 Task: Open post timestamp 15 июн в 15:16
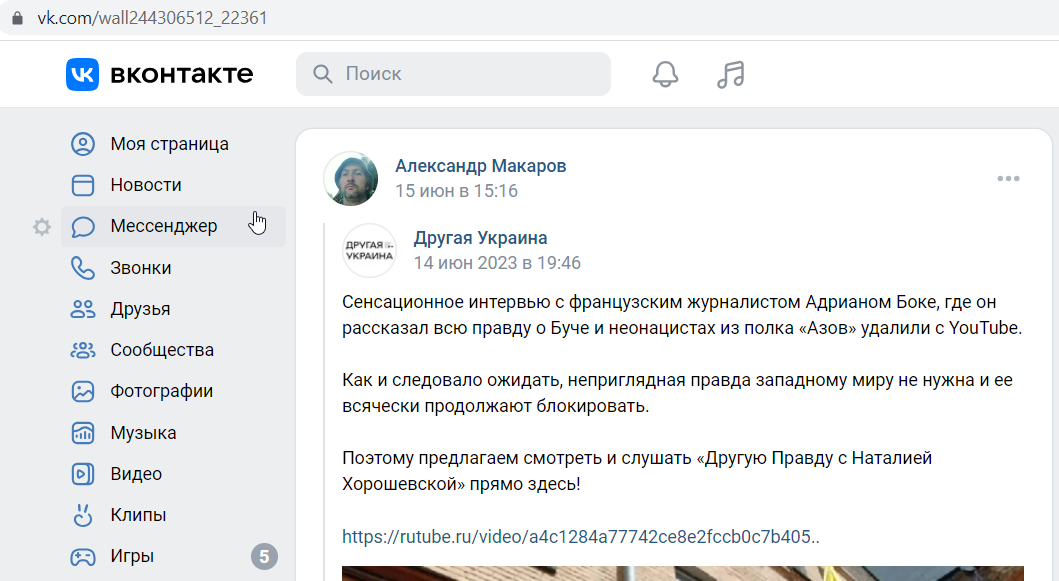tap(457, 191)
